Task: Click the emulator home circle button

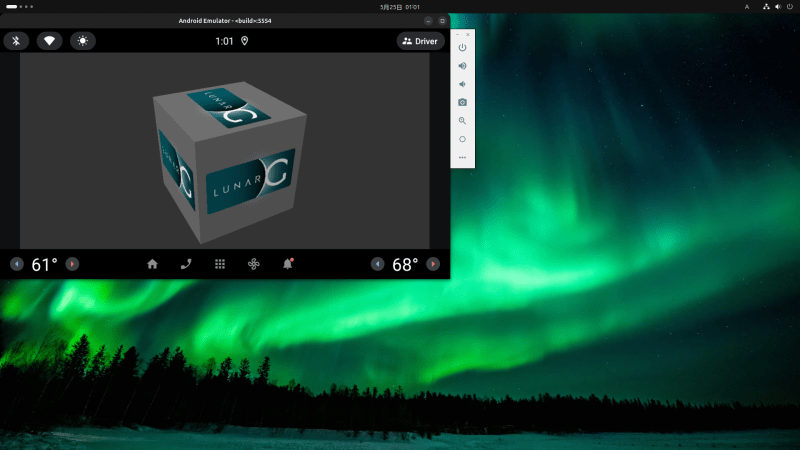Action: [462, 139]
